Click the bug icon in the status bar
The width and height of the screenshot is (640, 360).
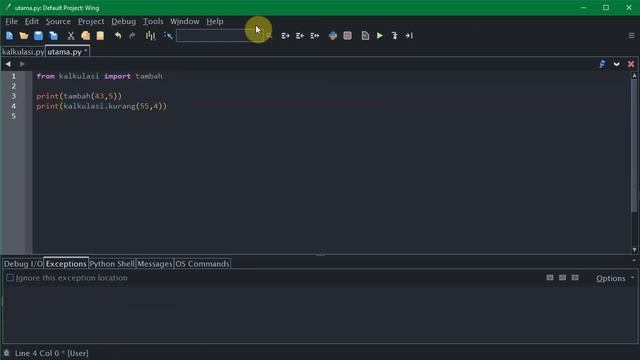(7, 353)
